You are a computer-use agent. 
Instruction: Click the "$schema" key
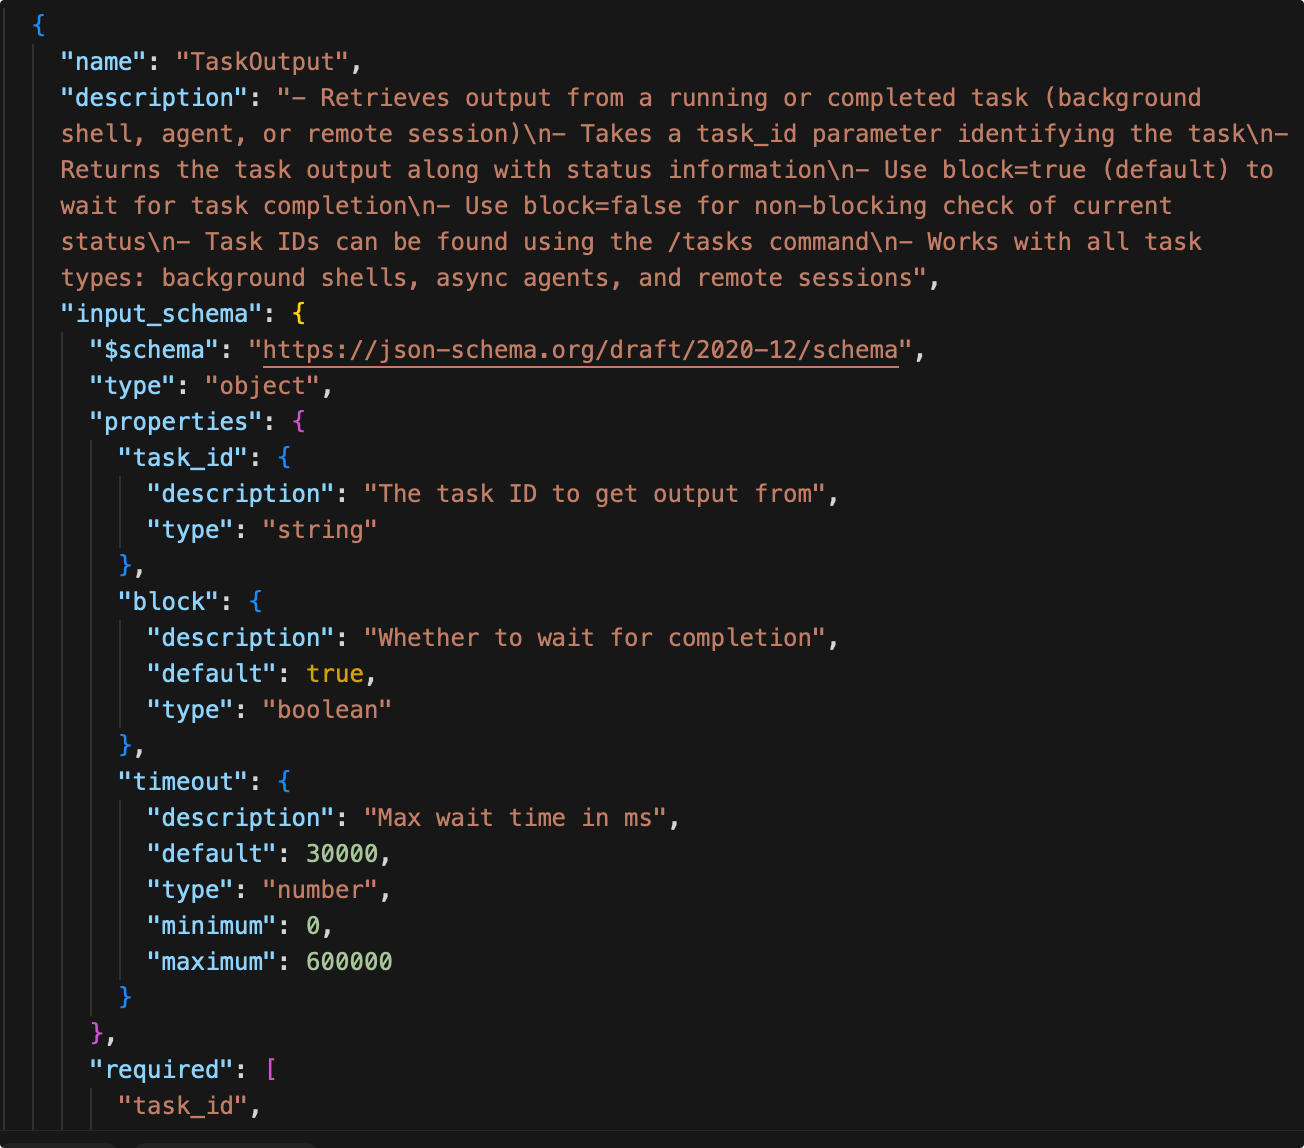tap(162, 350)
